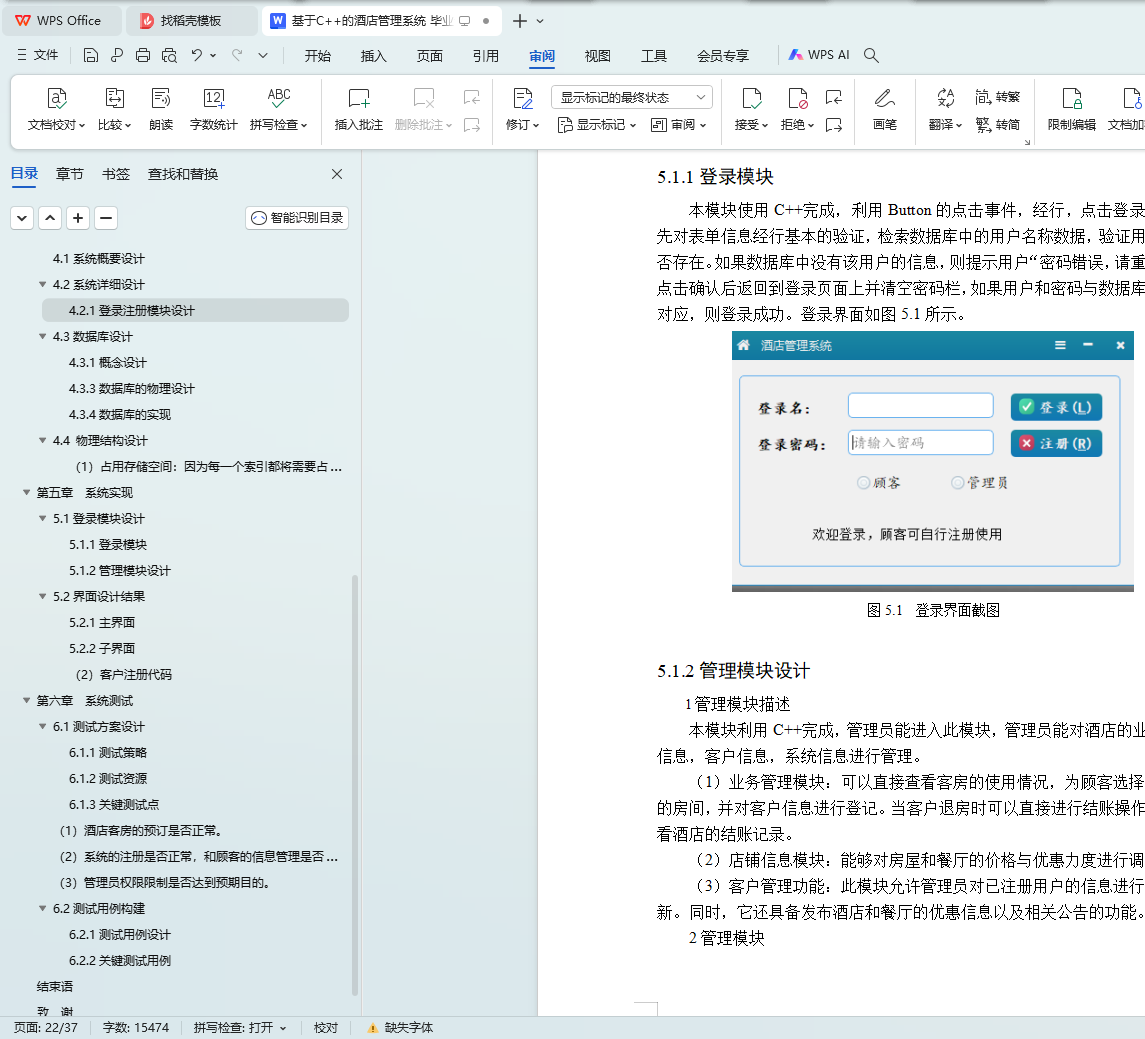Open the 开始 ribbon tab
Image resolution: width=1145 pixels, height=1039 pixels.
pos(318,55)
